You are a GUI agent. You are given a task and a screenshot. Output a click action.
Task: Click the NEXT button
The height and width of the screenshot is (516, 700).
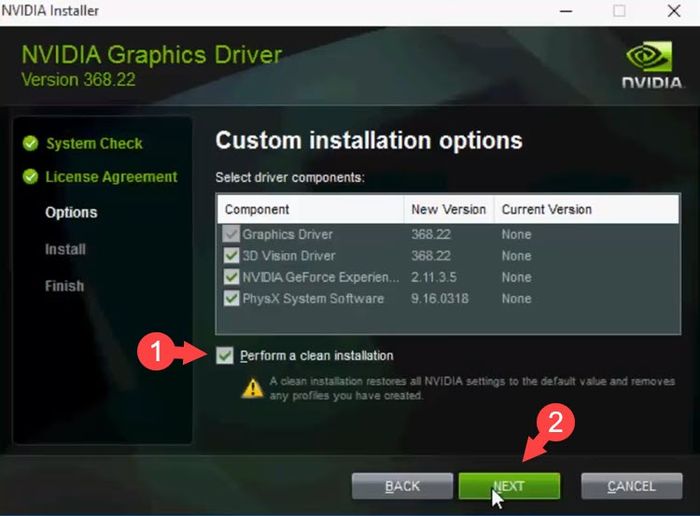[509, 486]
